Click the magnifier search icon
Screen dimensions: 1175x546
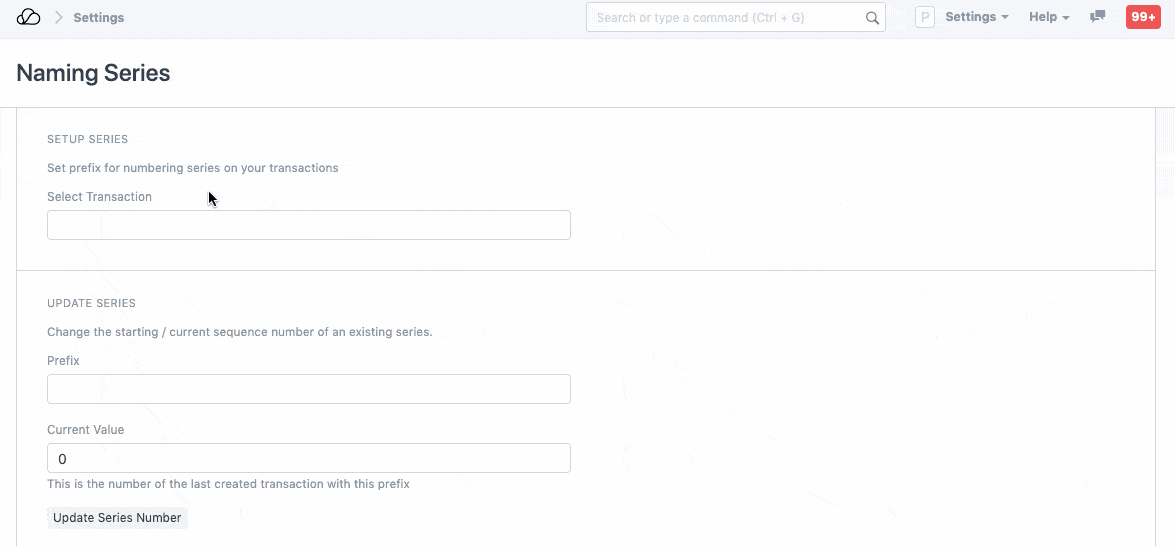tap(871, 18)
